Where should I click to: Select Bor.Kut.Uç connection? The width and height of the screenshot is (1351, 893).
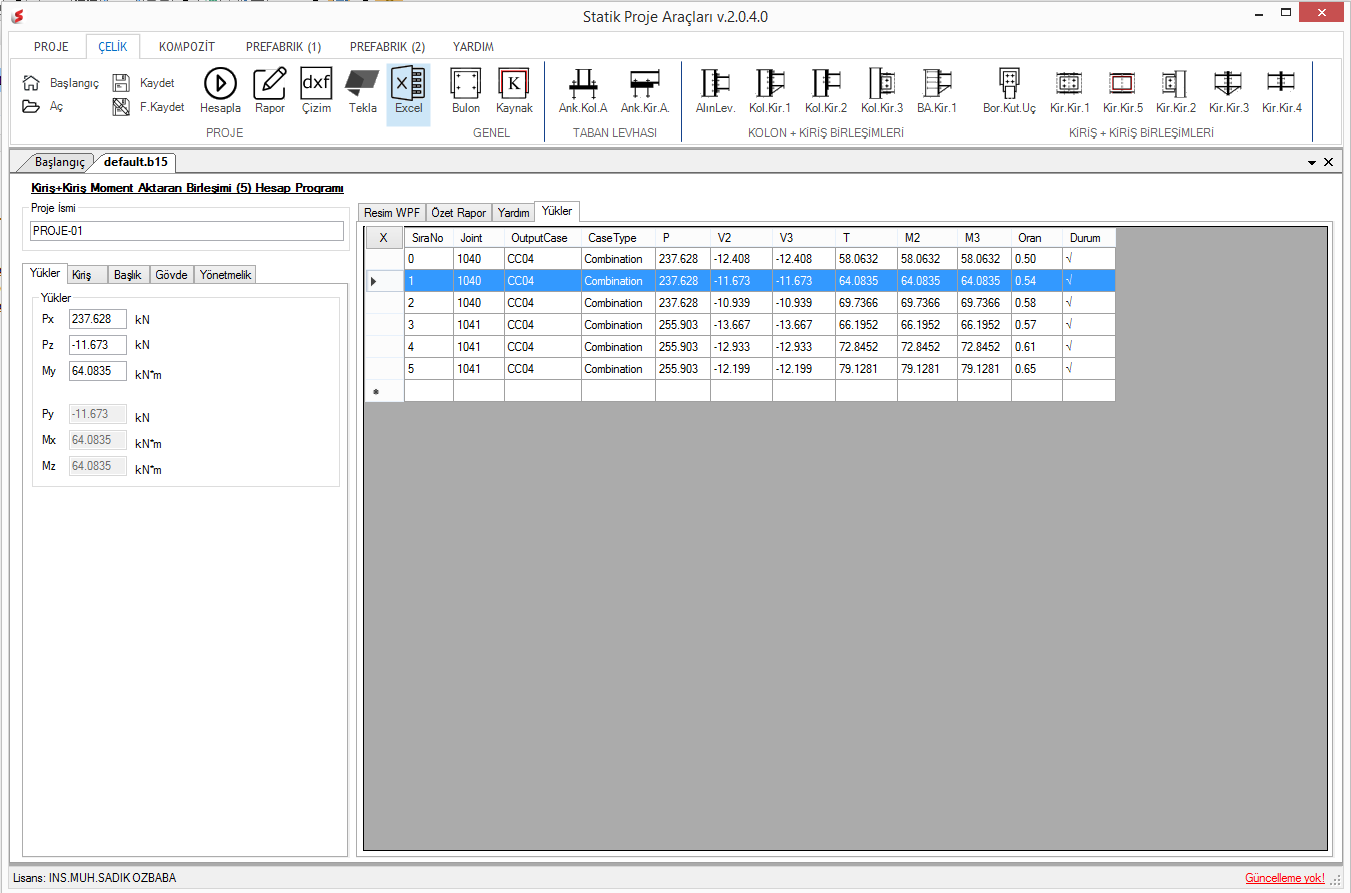(1009, 91)
